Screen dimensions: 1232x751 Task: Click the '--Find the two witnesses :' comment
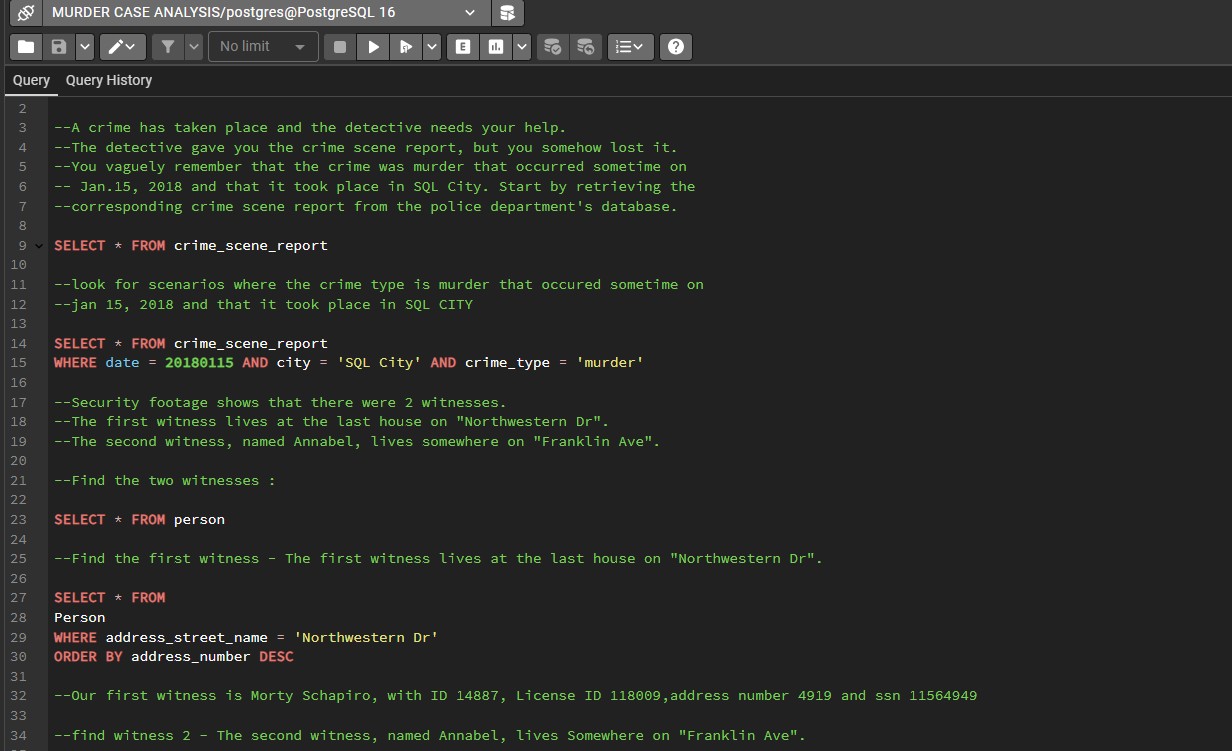(165, 481)
